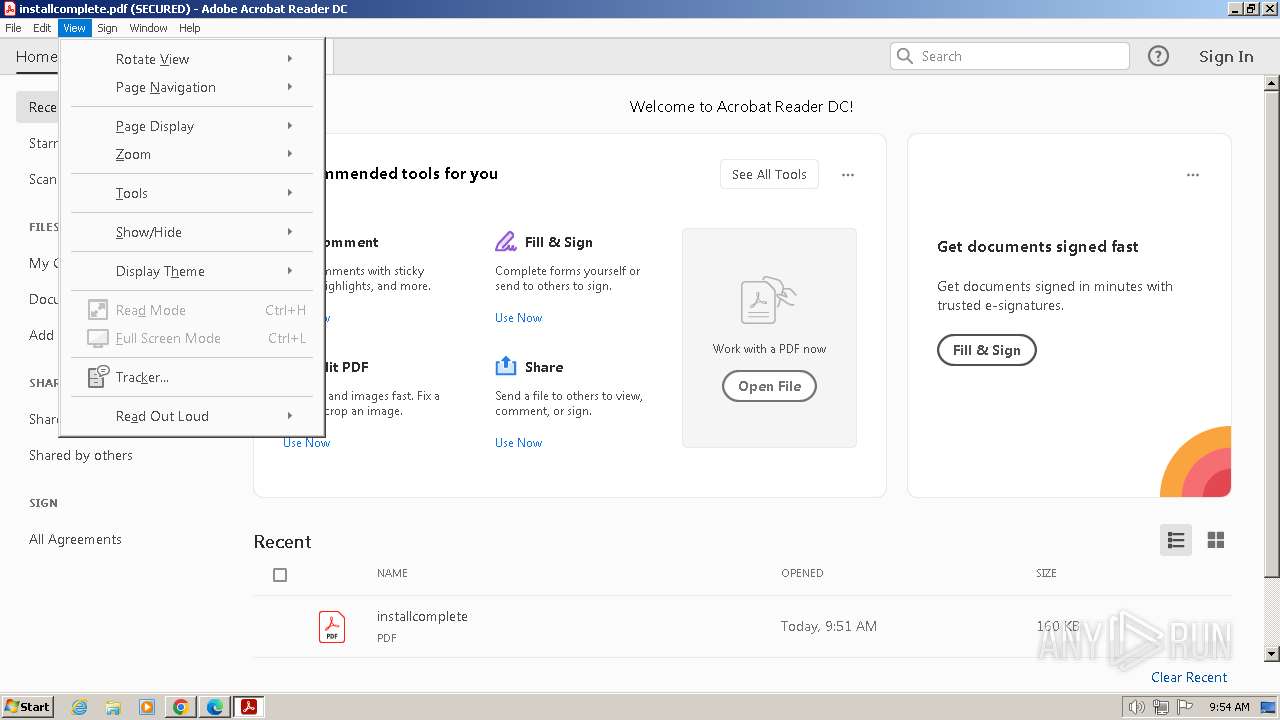Click the volume tray icon
The width and height of the screenshot is (1280, 720).
click(x=1137, y=707)
